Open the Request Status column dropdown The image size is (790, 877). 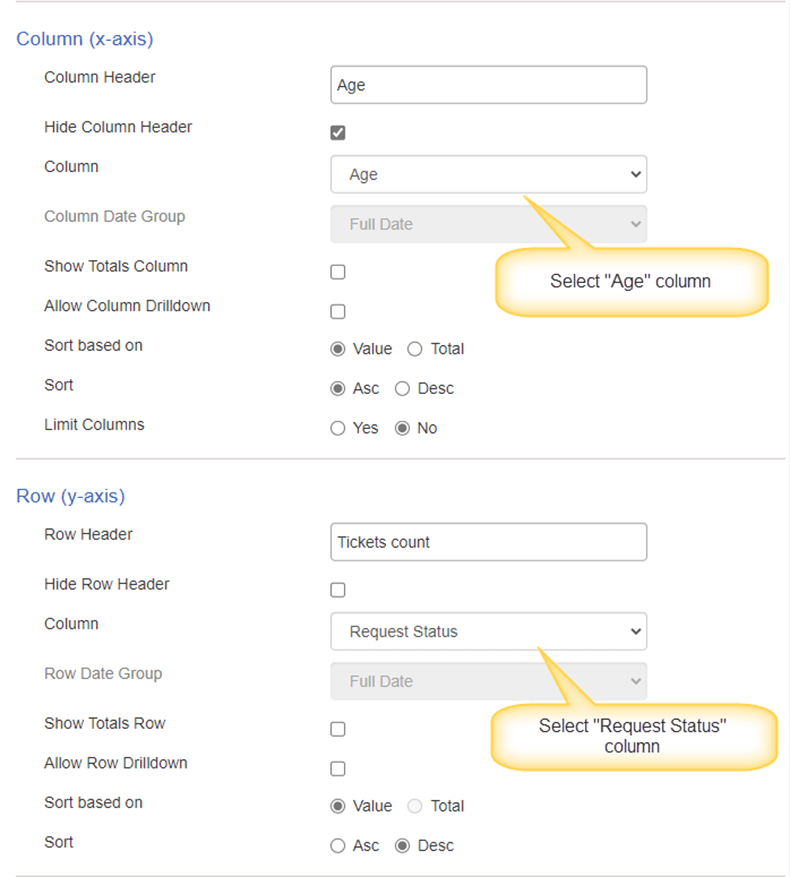point(488,631)
